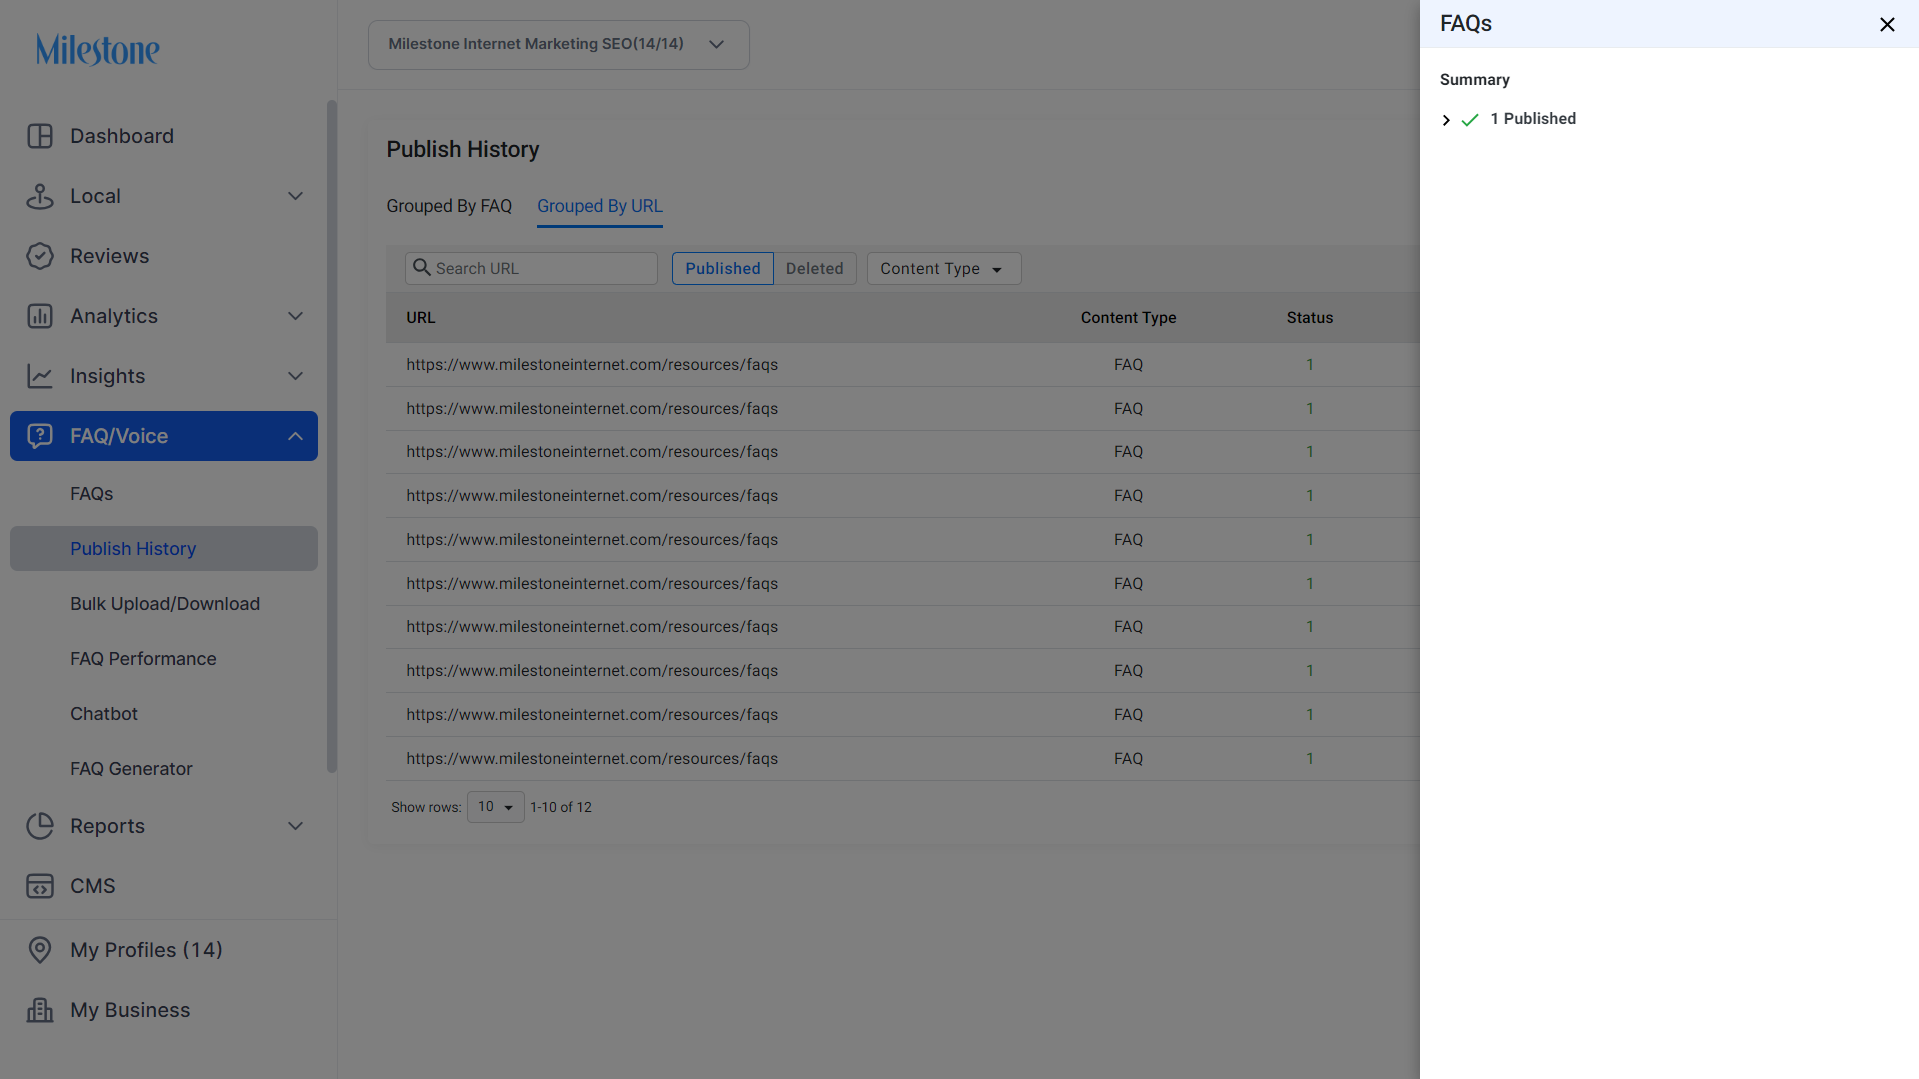Click the Summary heading in FAQs panel
Image resolution: width=1919 pixels, height=1079 pixels.
(1475, 80)
